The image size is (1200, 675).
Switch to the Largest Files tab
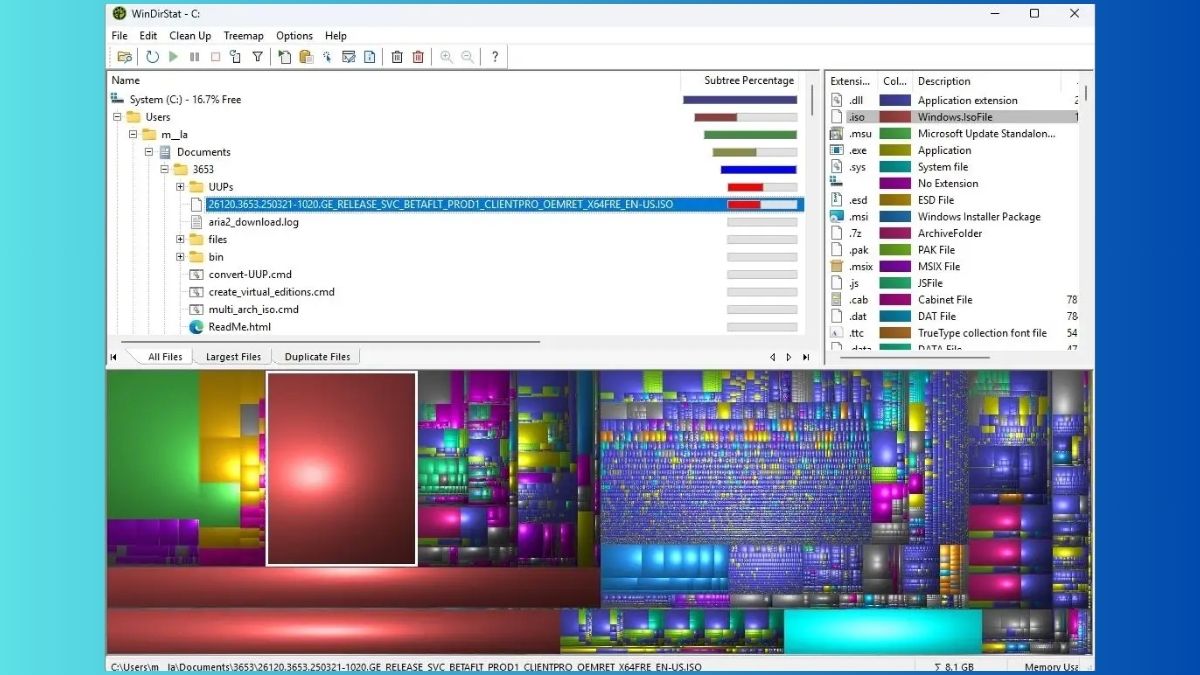[233, 357]
